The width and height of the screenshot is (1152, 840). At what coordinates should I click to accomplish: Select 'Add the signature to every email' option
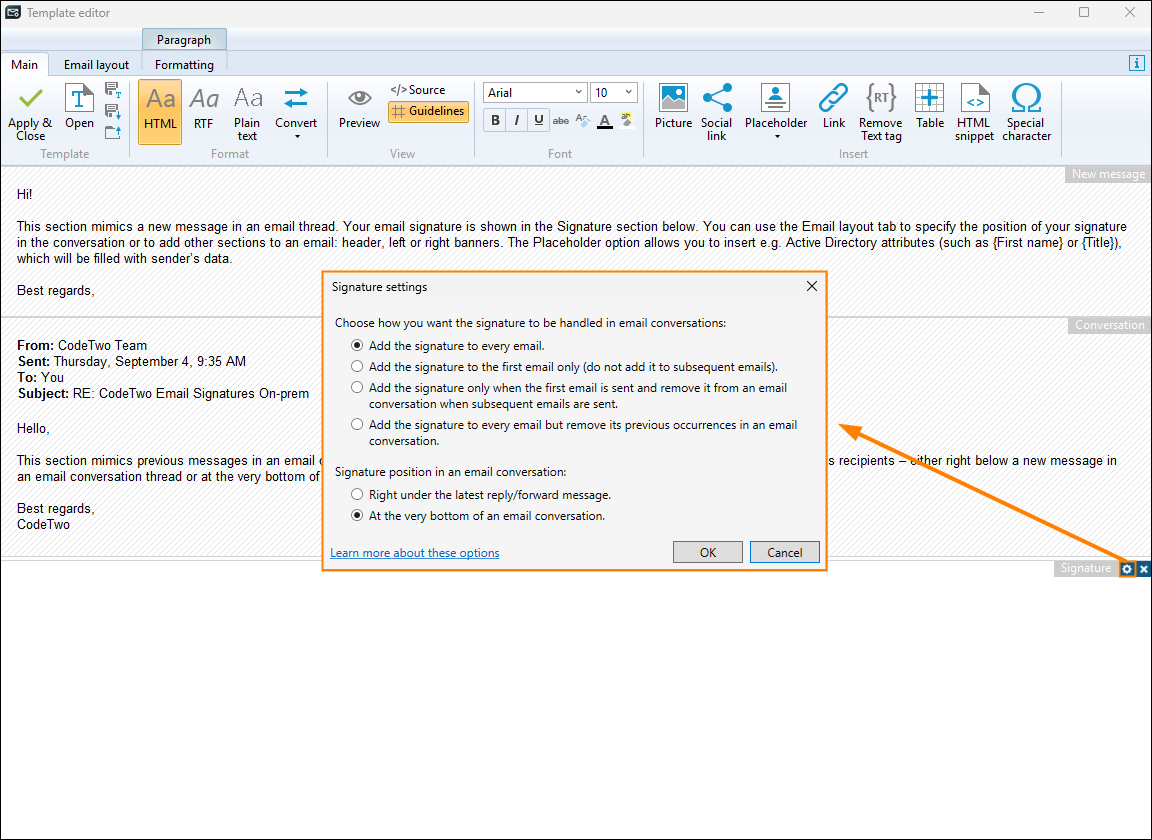pos(357,345)
